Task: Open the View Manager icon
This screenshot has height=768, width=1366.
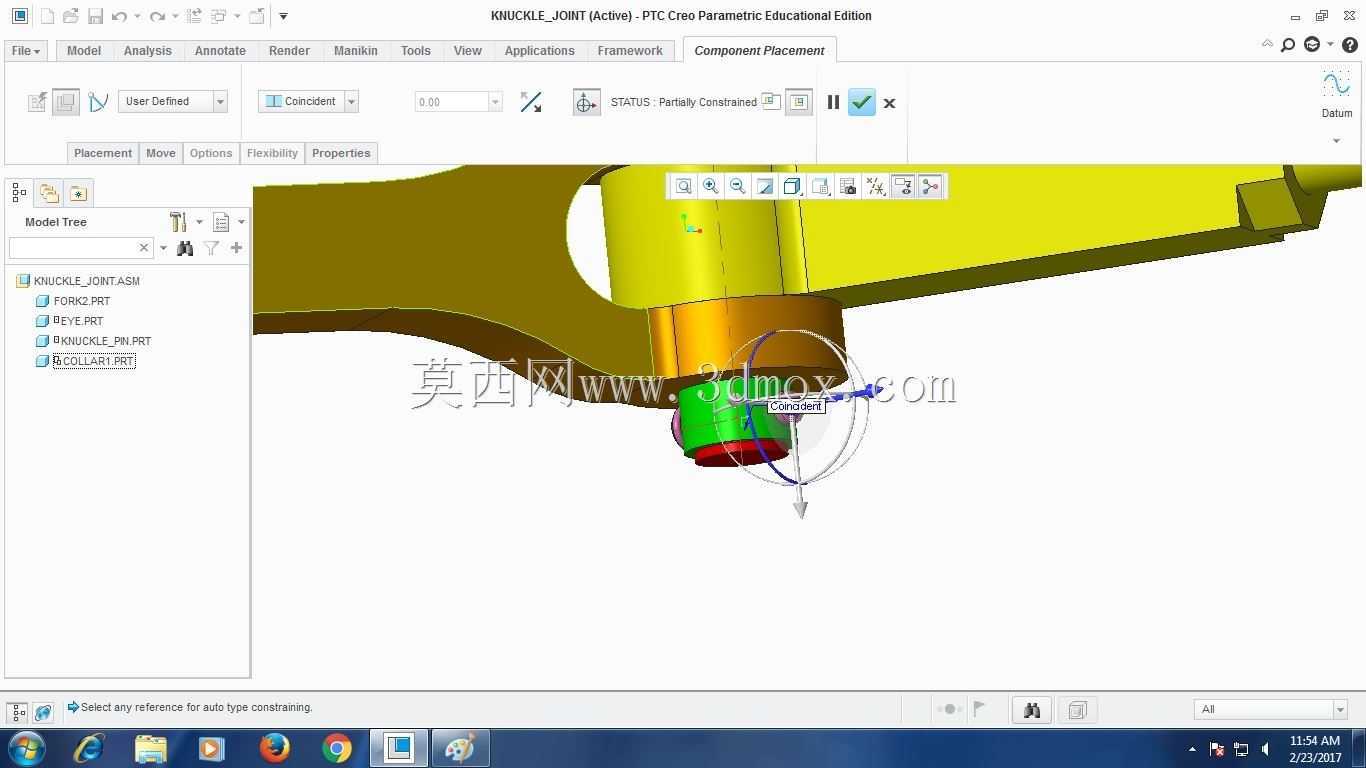Action: coord(848,186)
